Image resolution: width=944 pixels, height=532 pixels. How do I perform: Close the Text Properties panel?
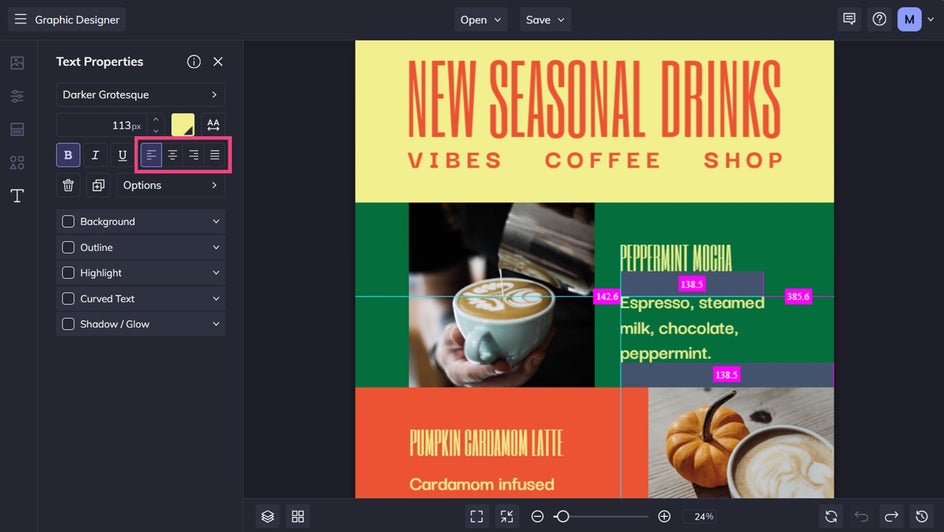[x=218, y=61]
